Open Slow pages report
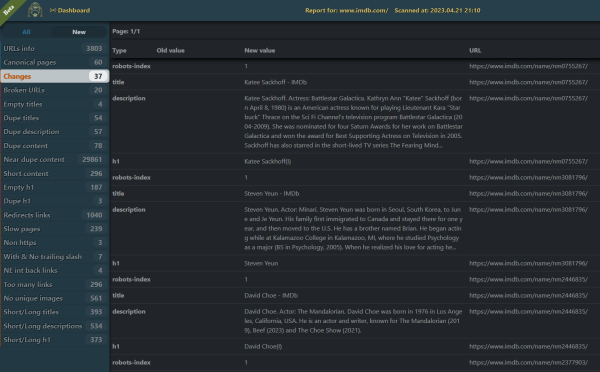Viewport: 600px width, 372px height. pyautogui.click(x=54, y=229)
